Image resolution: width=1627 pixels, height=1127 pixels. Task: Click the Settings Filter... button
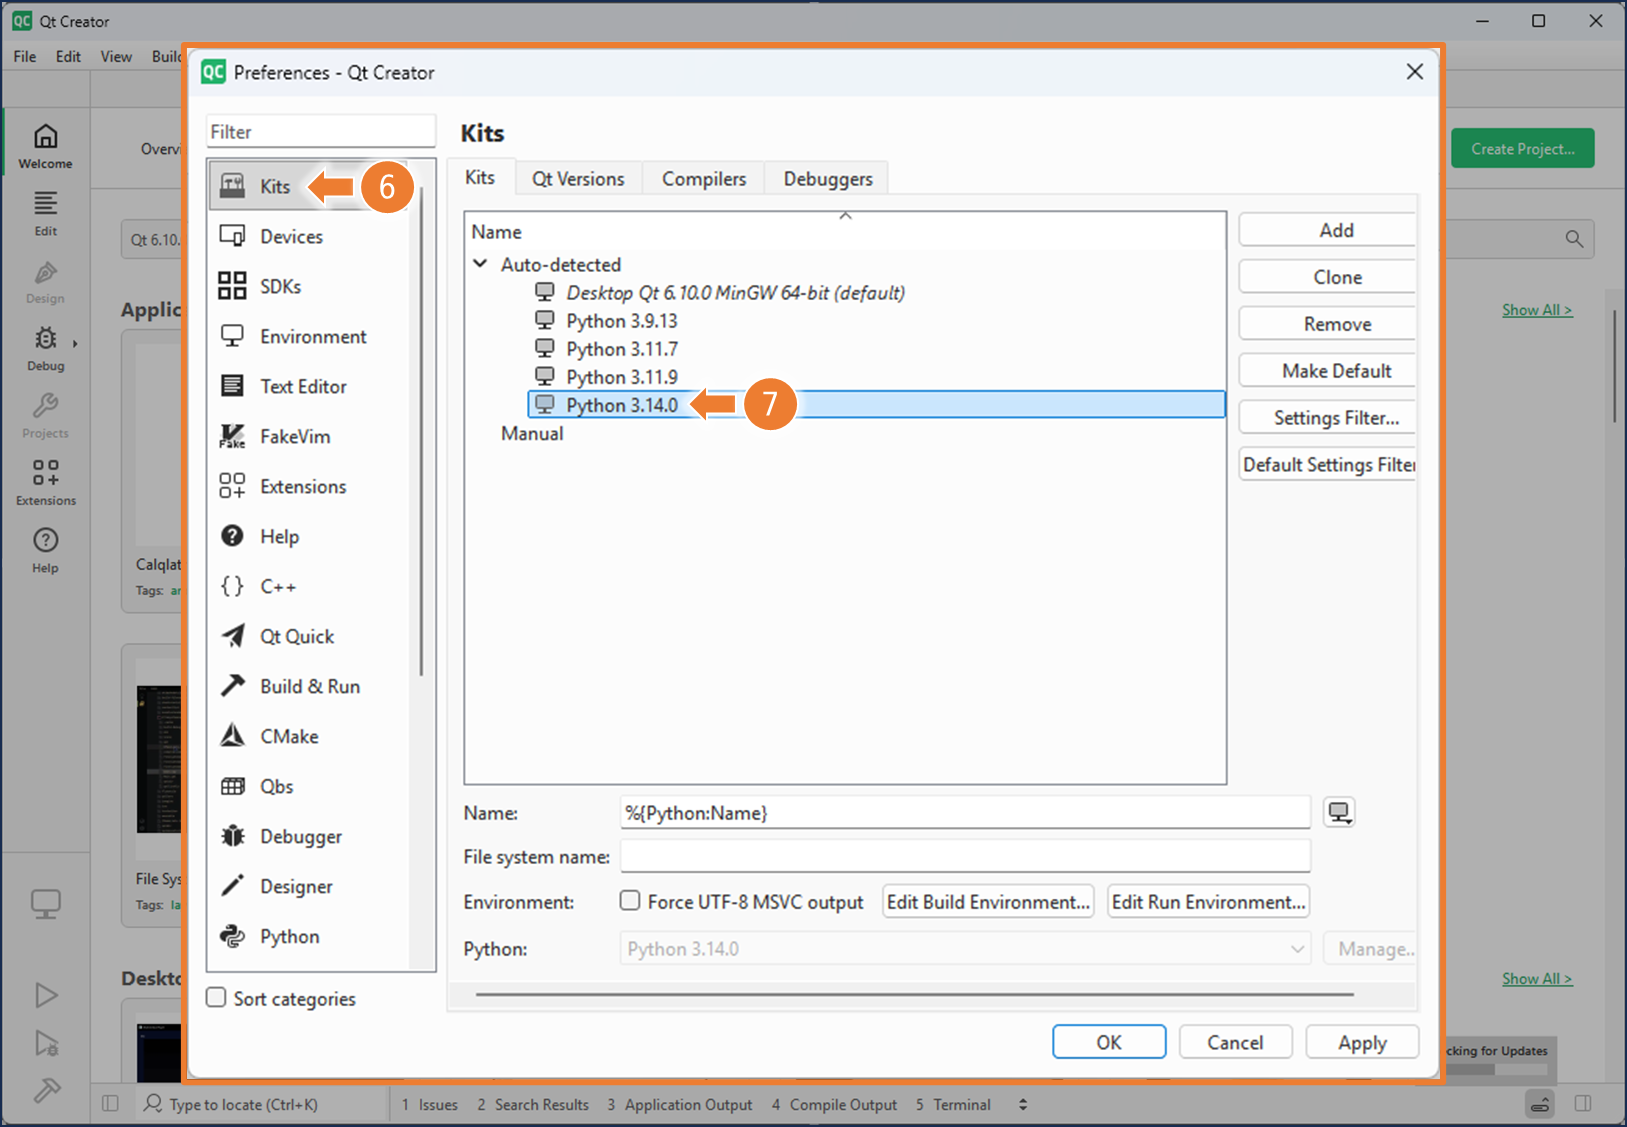1327,418
